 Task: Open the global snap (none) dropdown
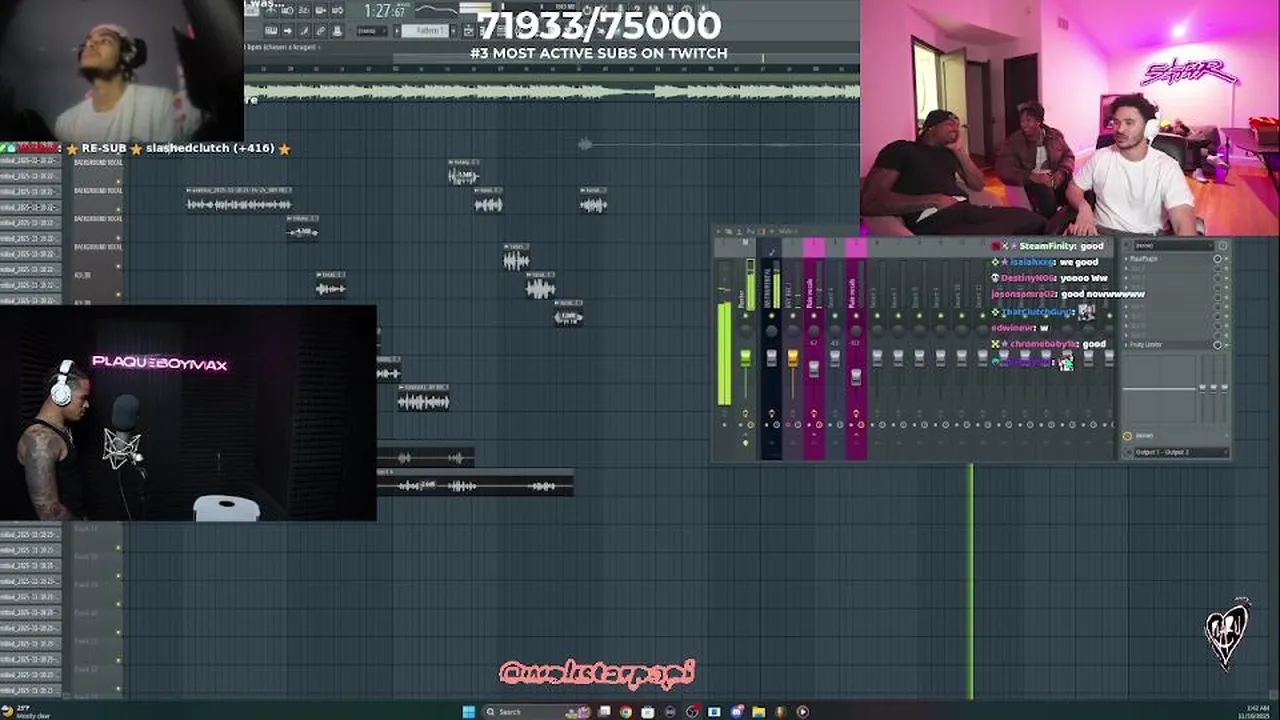372,31
